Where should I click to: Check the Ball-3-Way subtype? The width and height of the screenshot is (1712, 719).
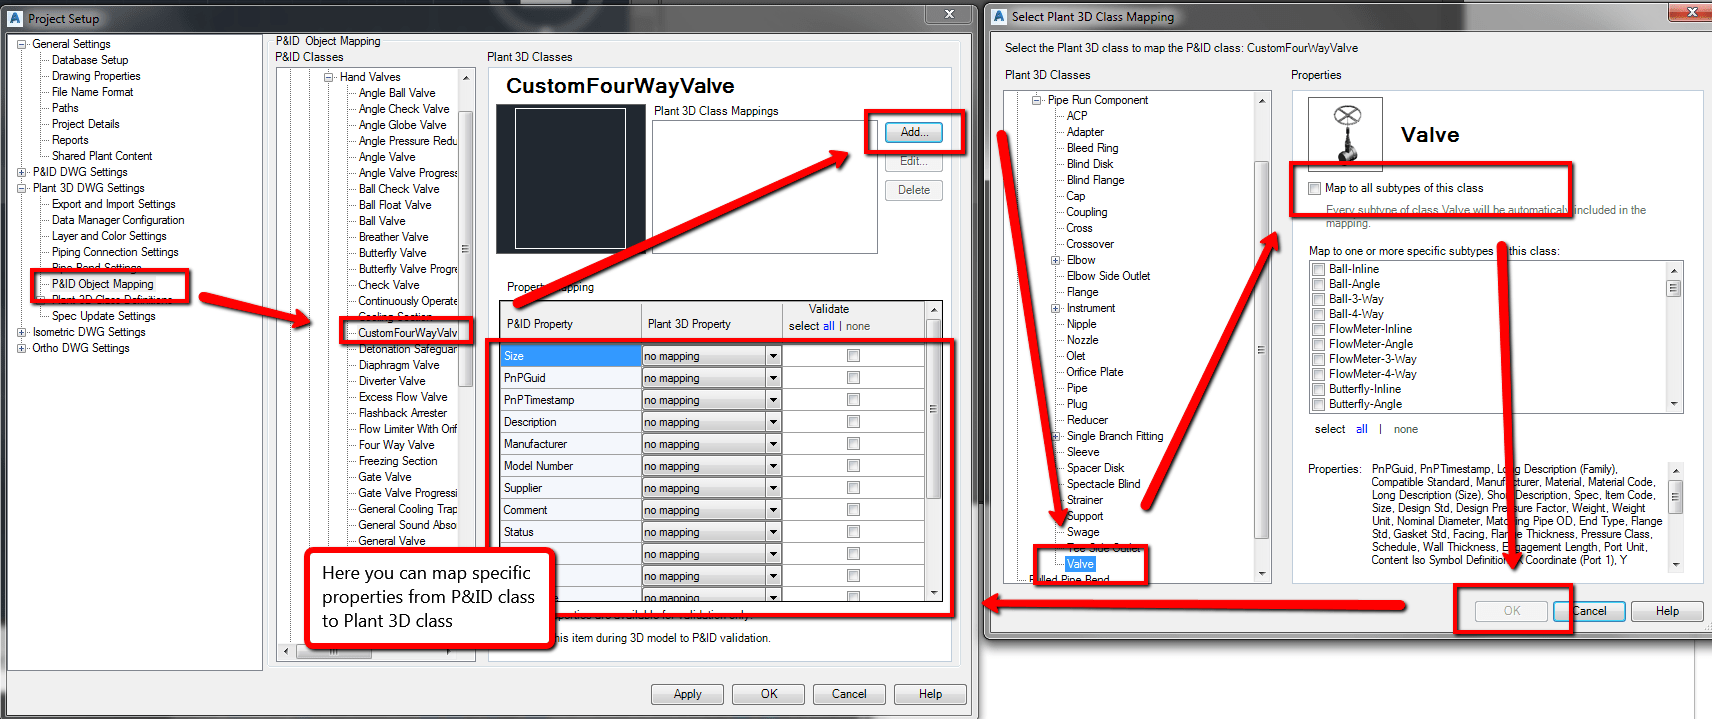click(1318, 299)
